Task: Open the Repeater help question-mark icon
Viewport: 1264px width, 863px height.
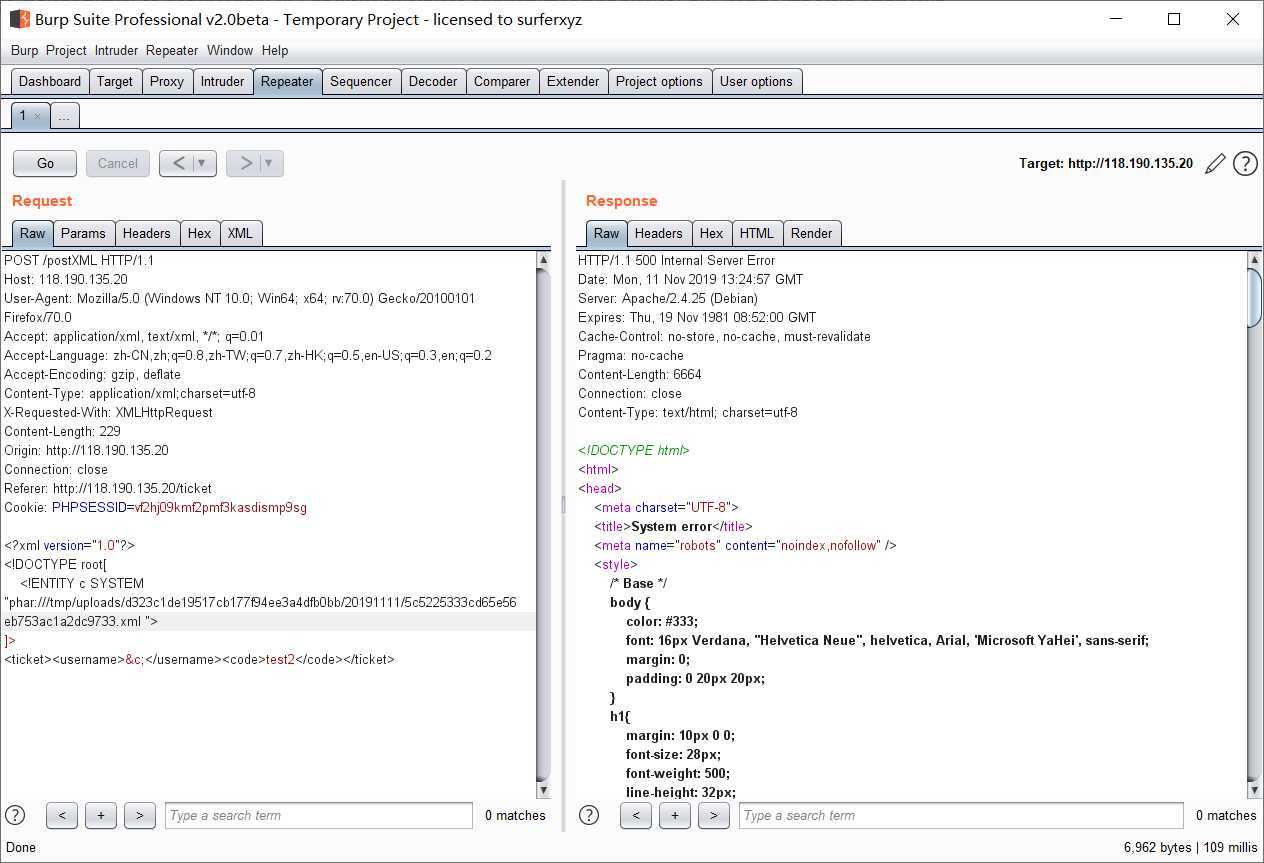Action: pos(1245,164)
